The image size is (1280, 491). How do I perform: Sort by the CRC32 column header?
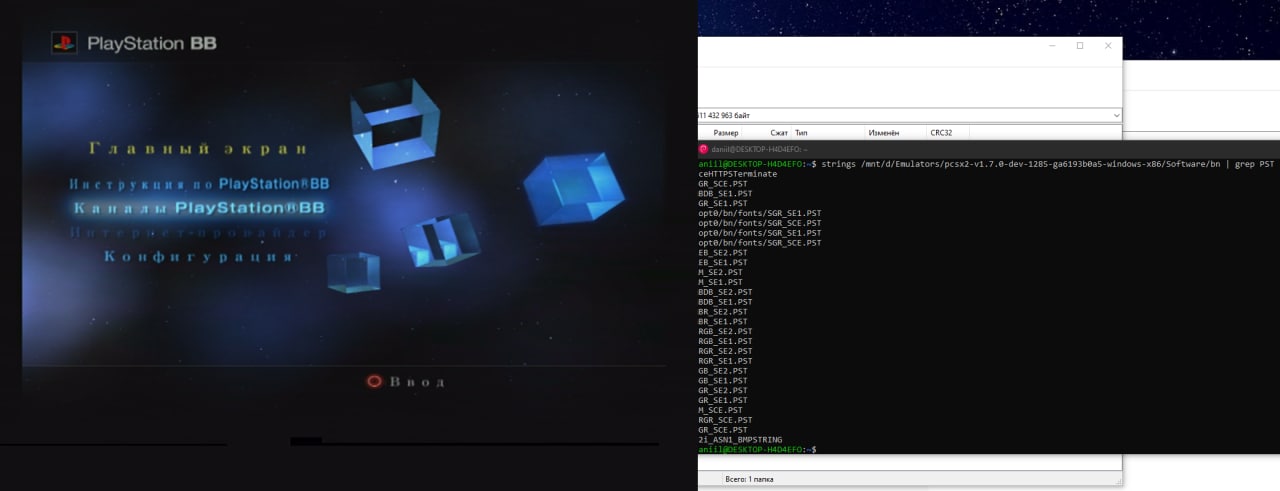[941, 133]
